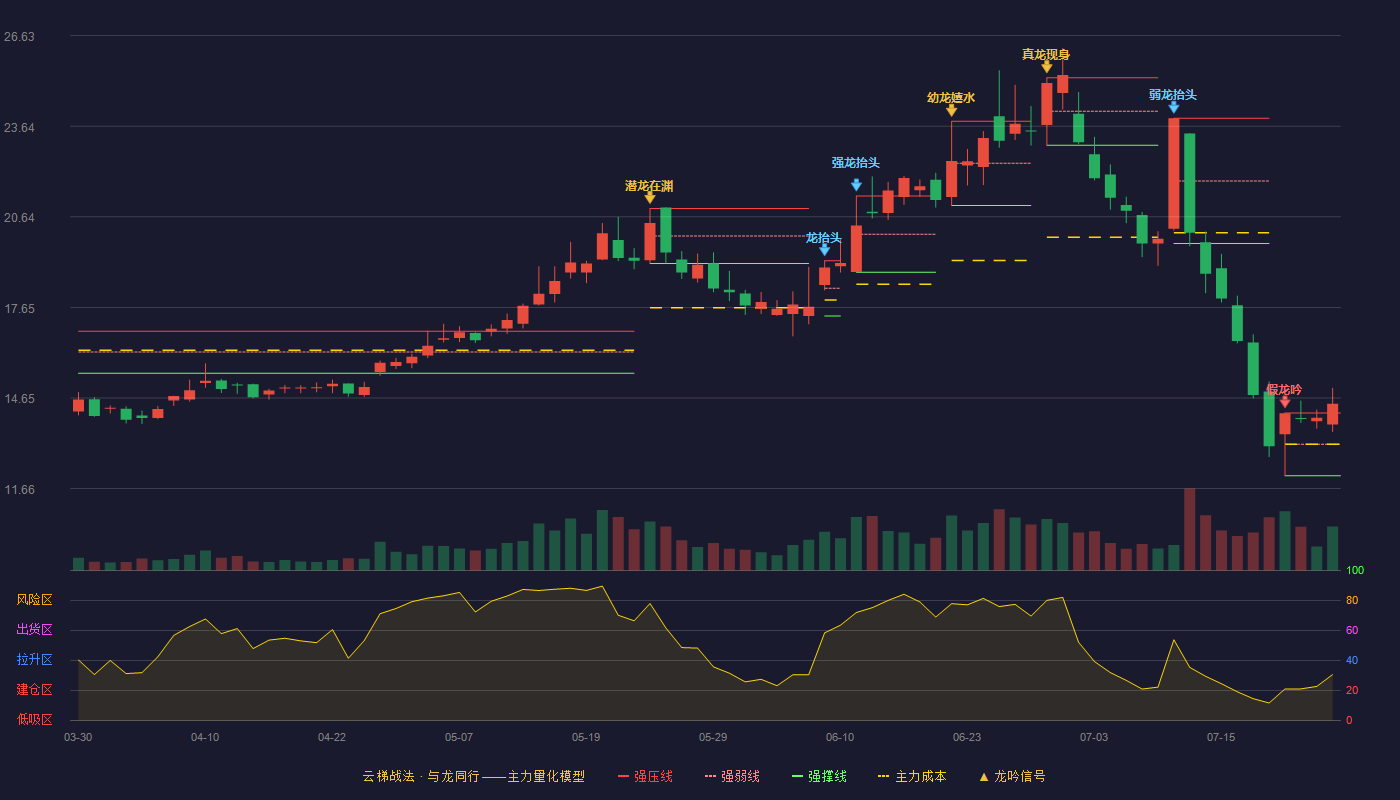Viewport: 1400px width, 800px height.
Task: Click the yellow arrow under 真龙现身
Action: pos(1046,67)
